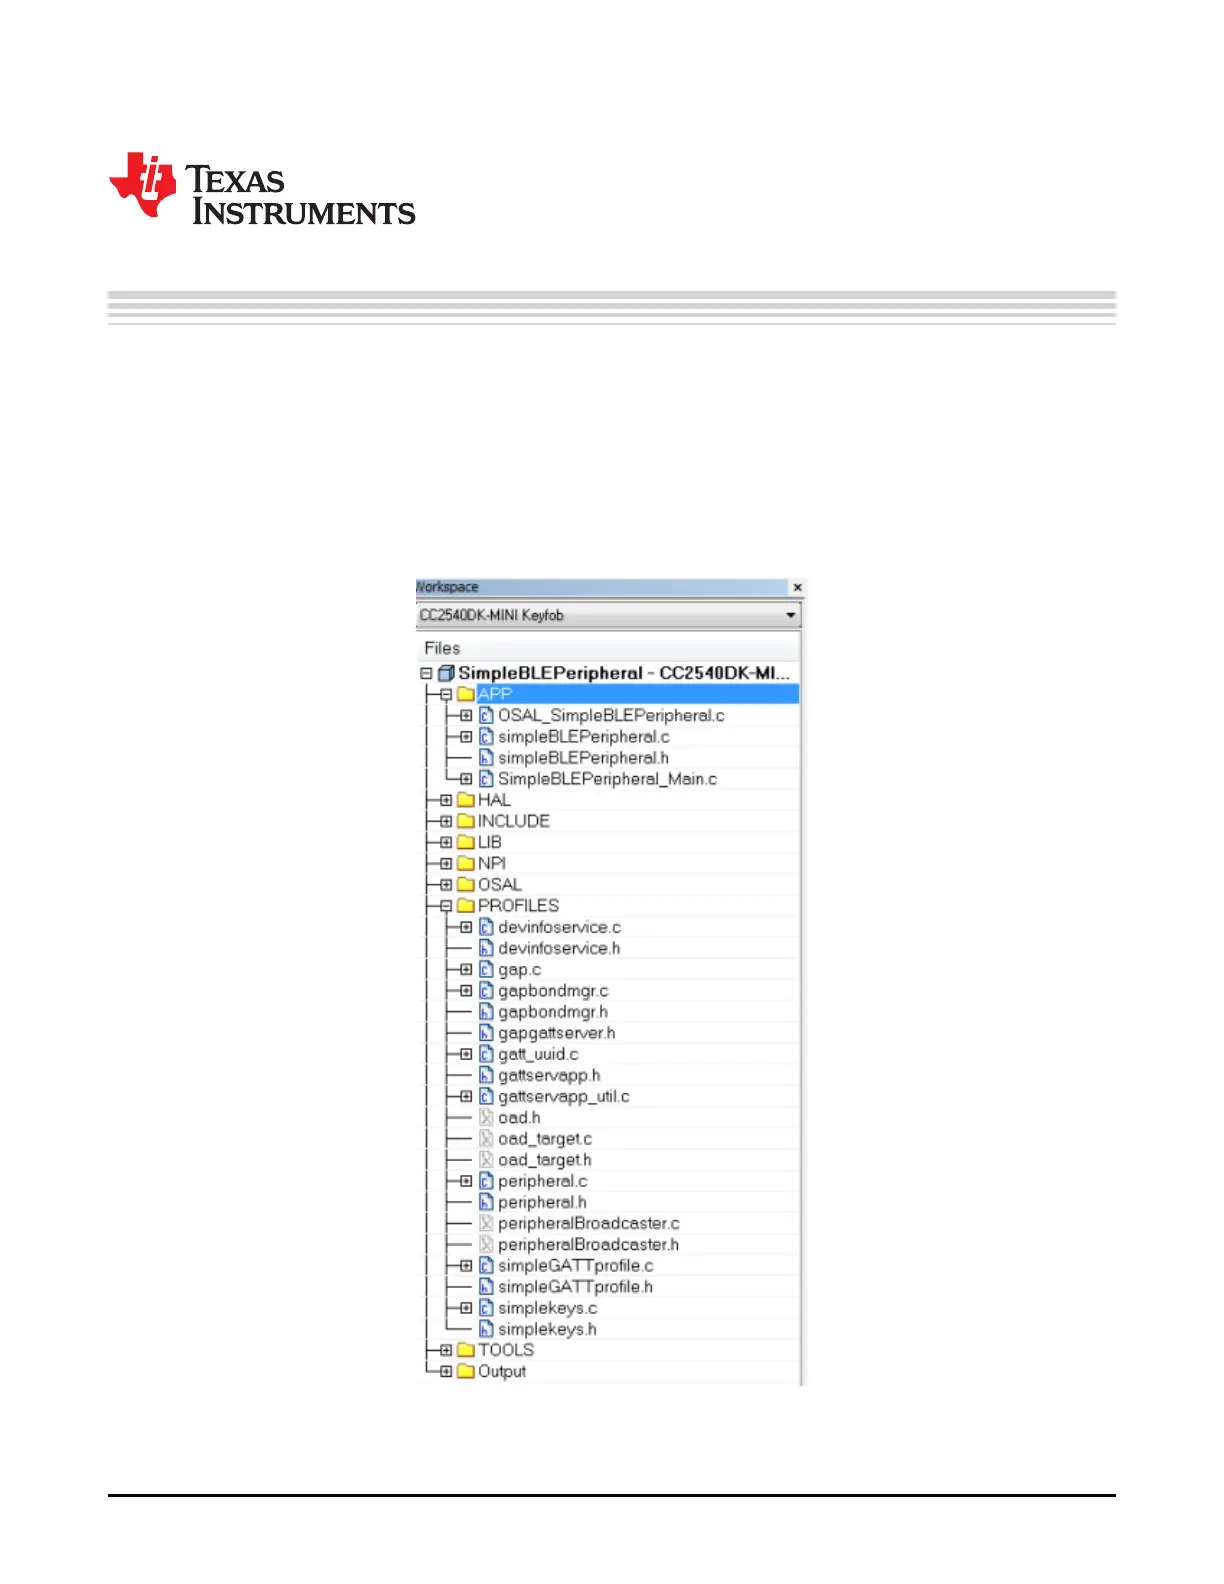Click the excluded file icon of oad_target.h

486,1160
